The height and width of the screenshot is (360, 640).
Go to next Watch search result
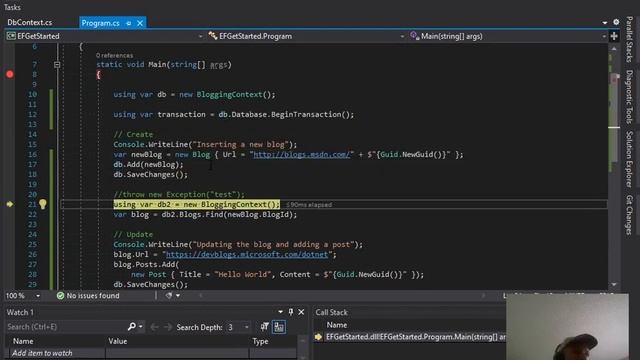pos(168,327)
